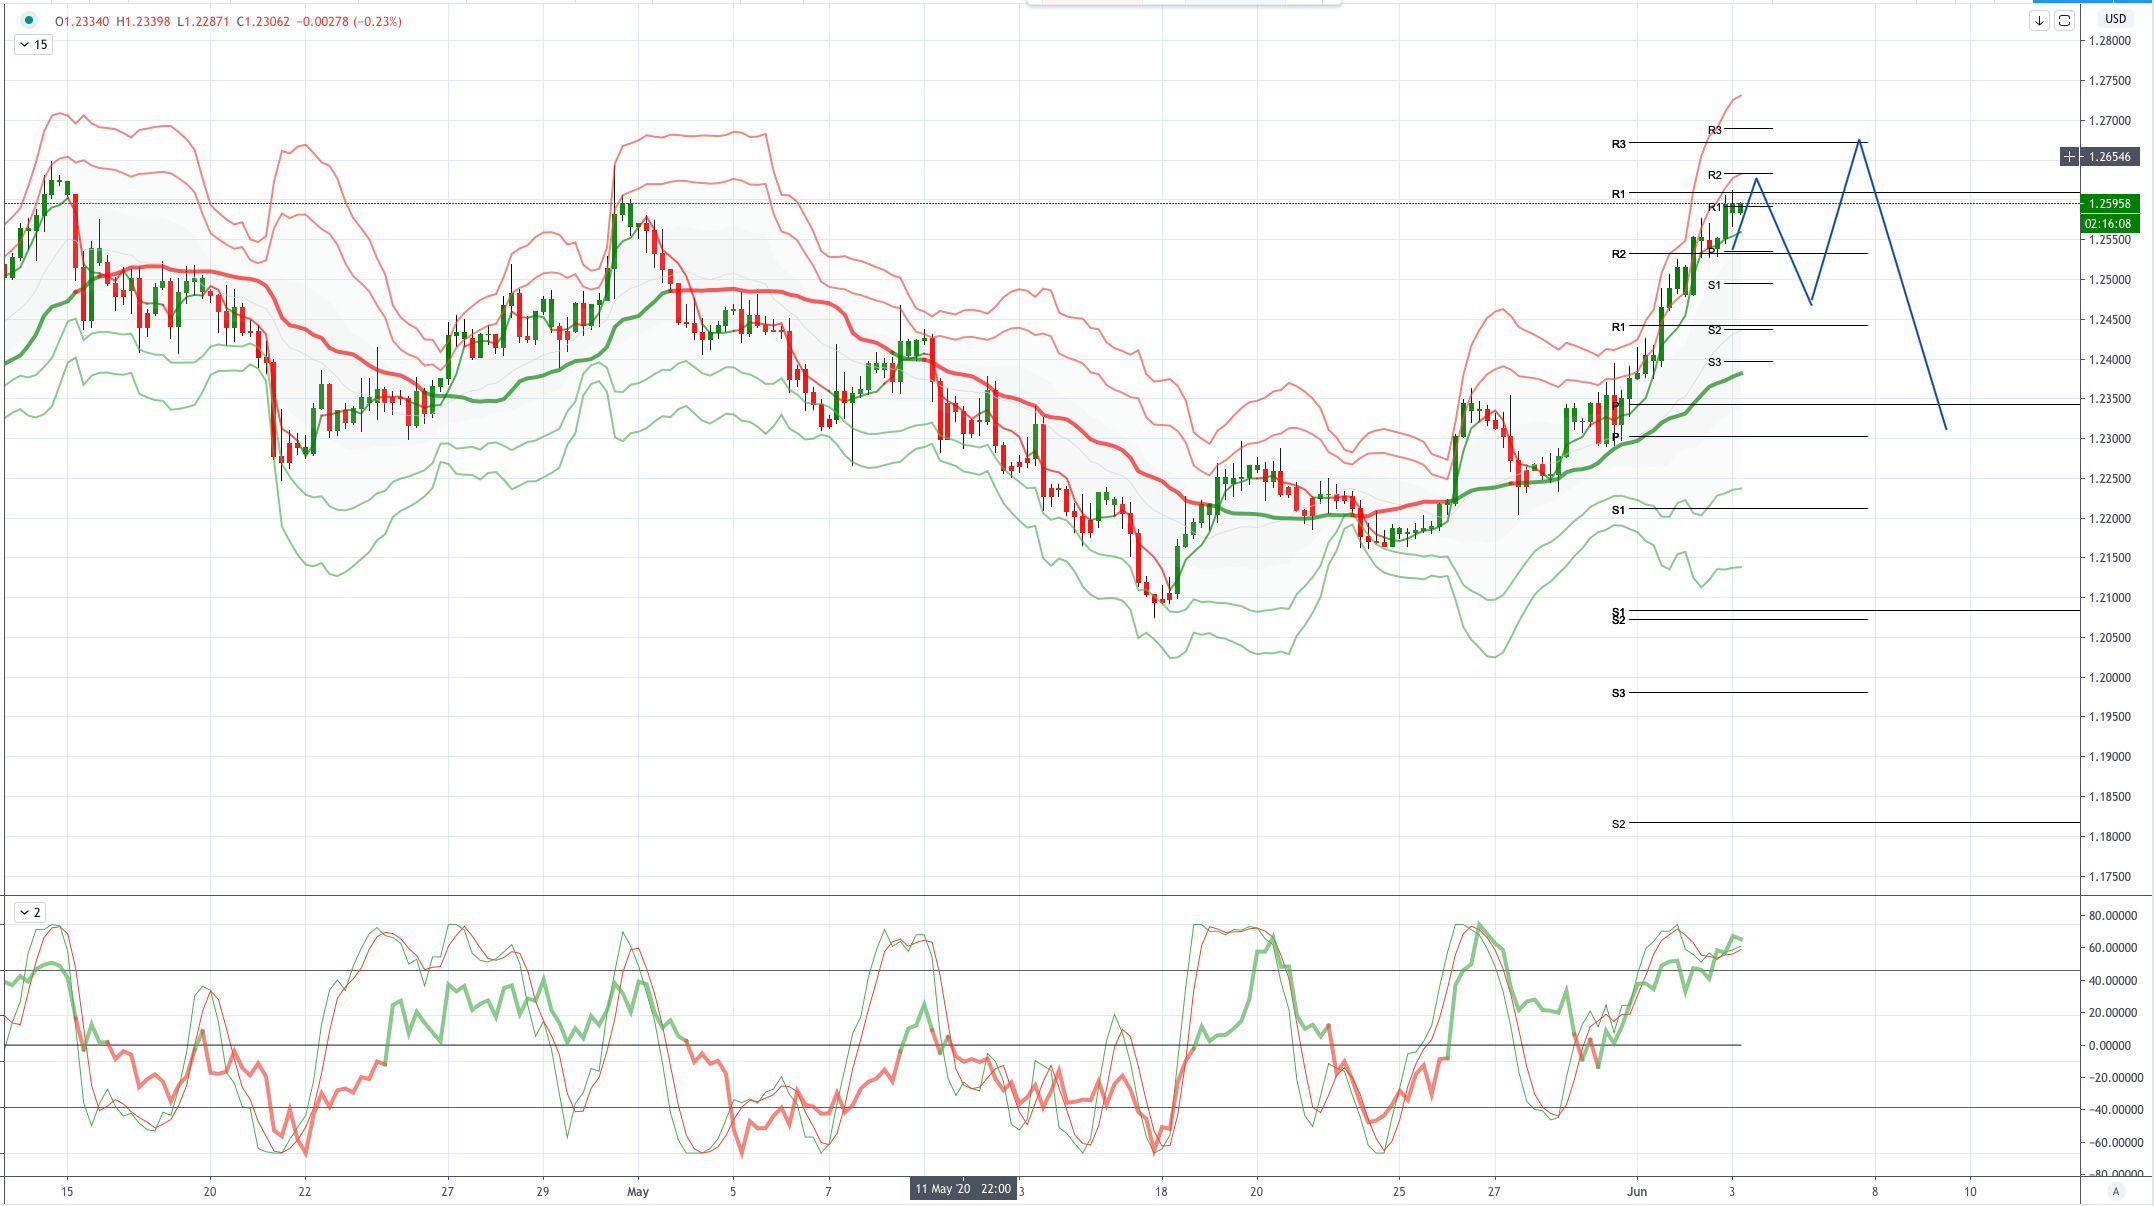Click the 22 date on the time axis
This screenshot has width=2154, height=1206.
click(305, 1191)
